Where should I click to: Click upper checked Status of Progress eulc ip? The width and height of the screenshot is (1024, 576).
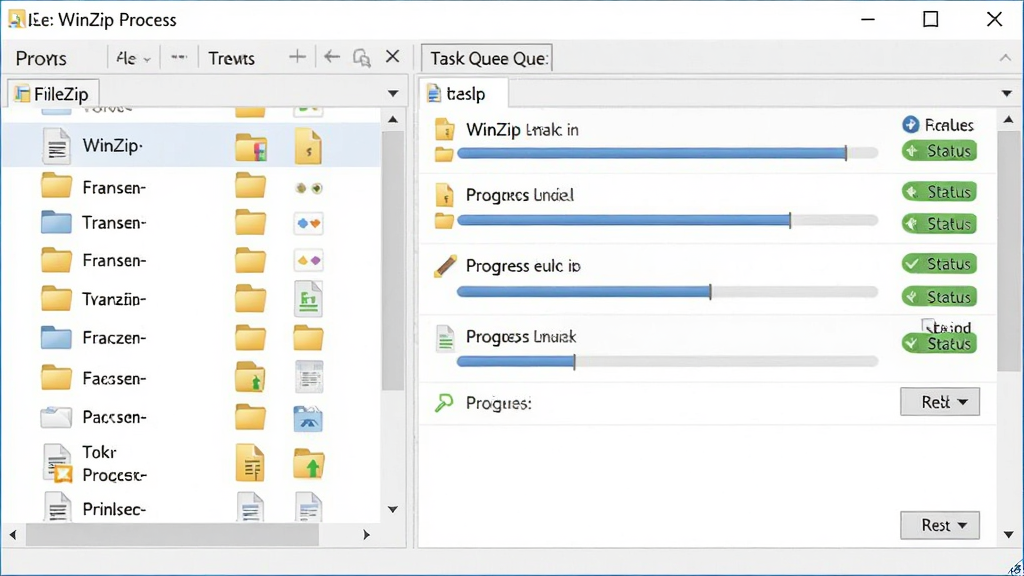click(939, 264)
